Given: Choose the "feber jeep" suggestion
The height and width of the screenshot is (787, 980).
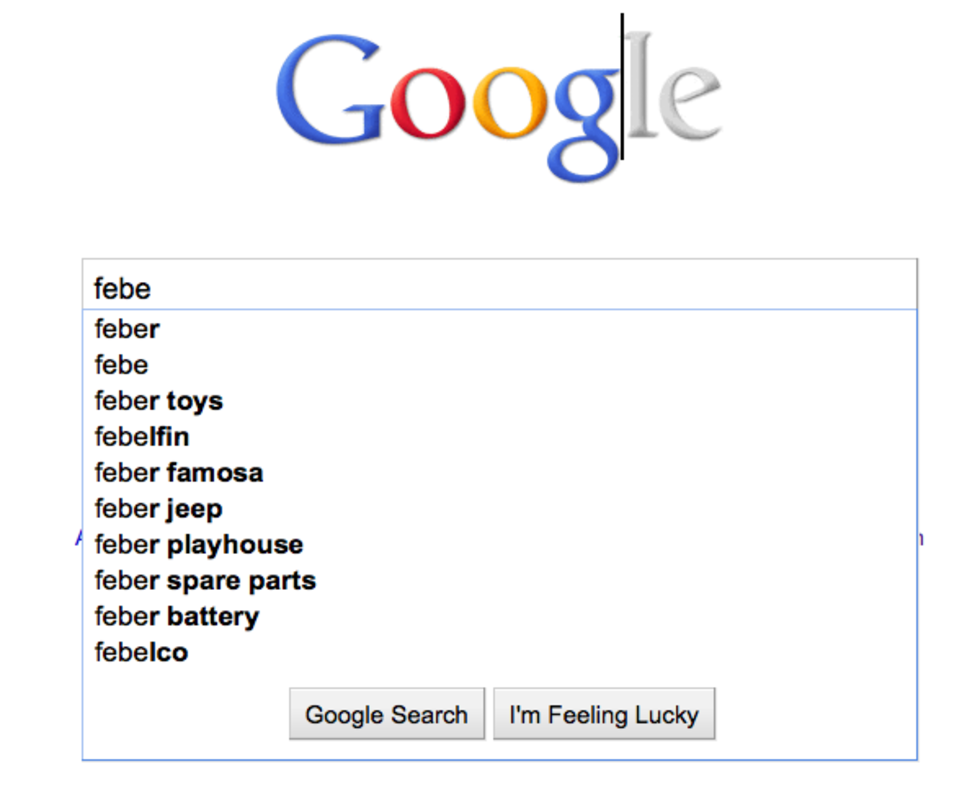Looking at the screenshot, I should click(499, 508).
